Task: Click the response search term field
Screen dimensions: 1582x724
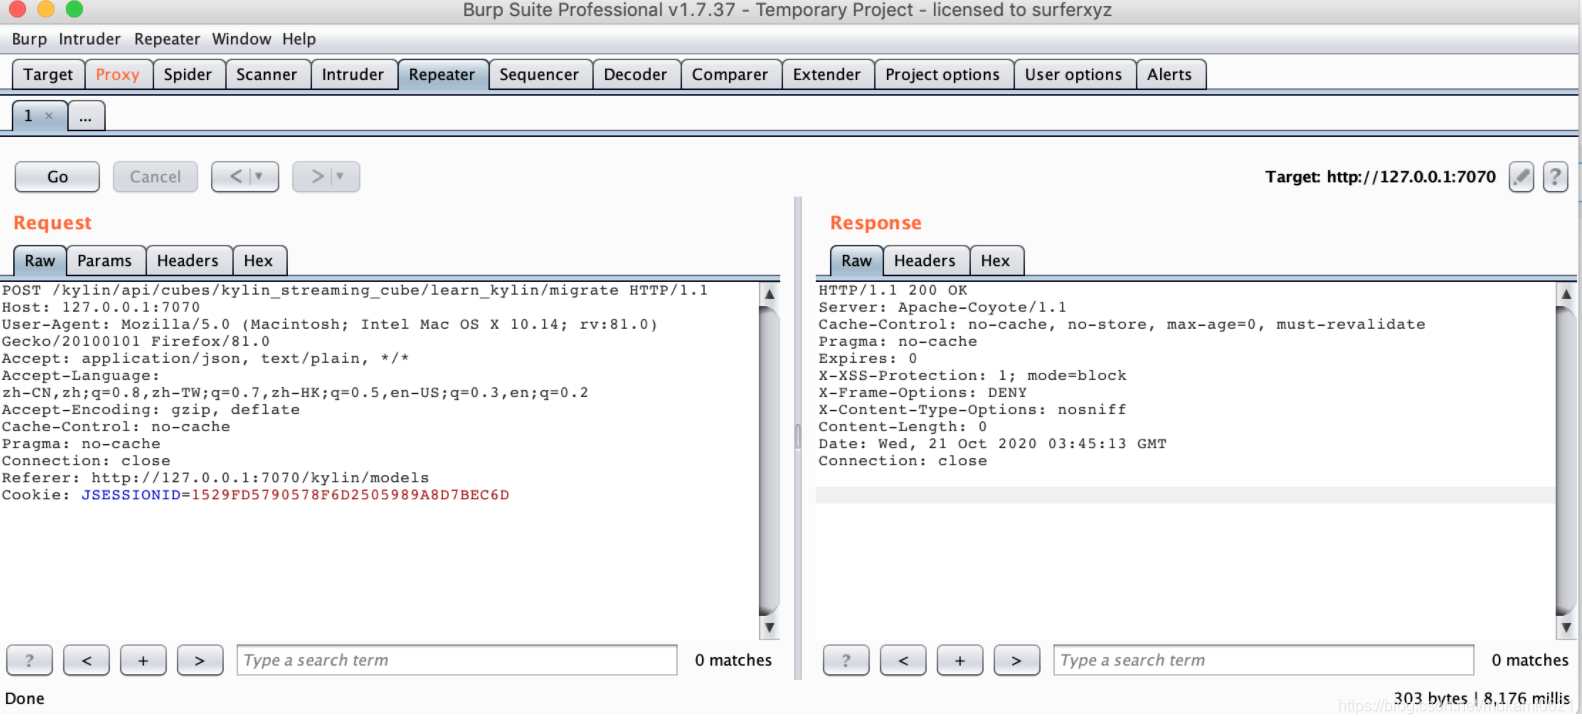Action: point(1264,660)
